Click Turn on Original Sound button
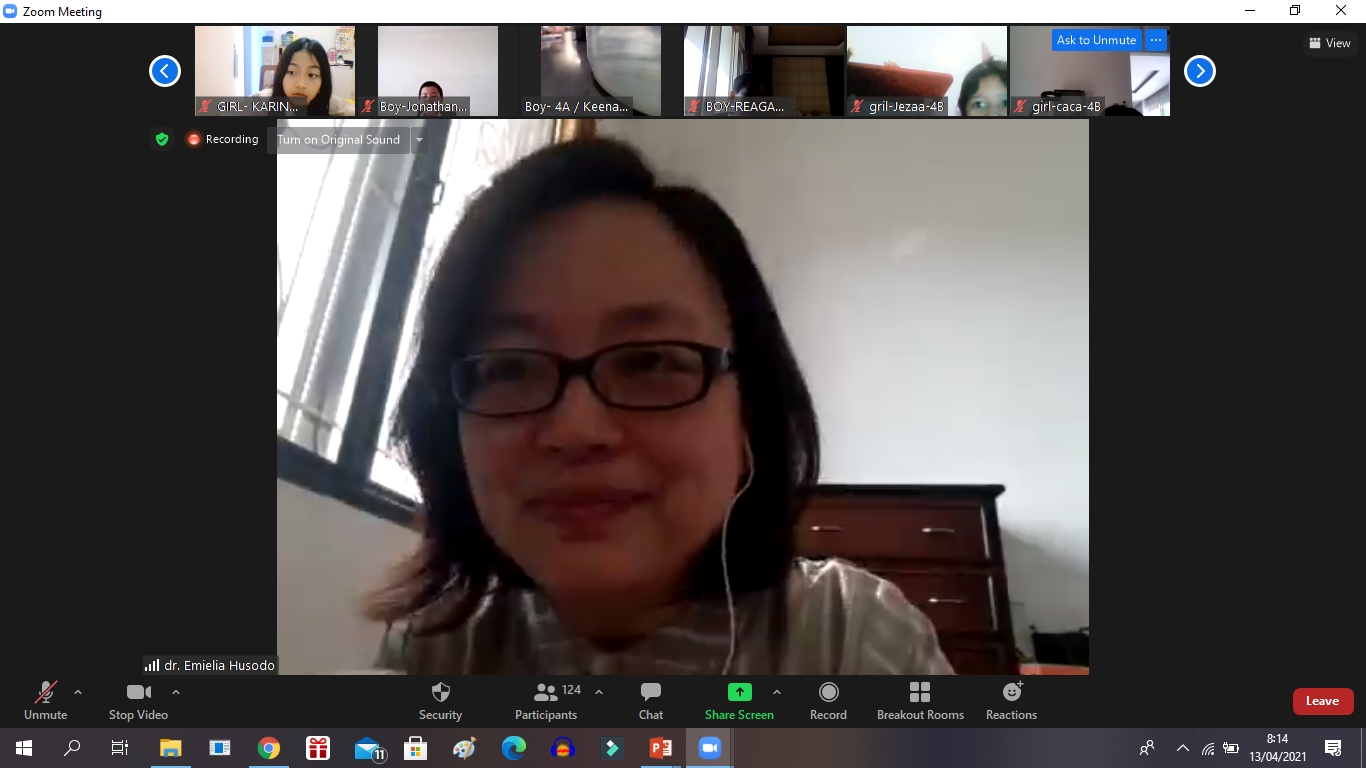The width and height of the screenshot is (1366, 768). 338,140
